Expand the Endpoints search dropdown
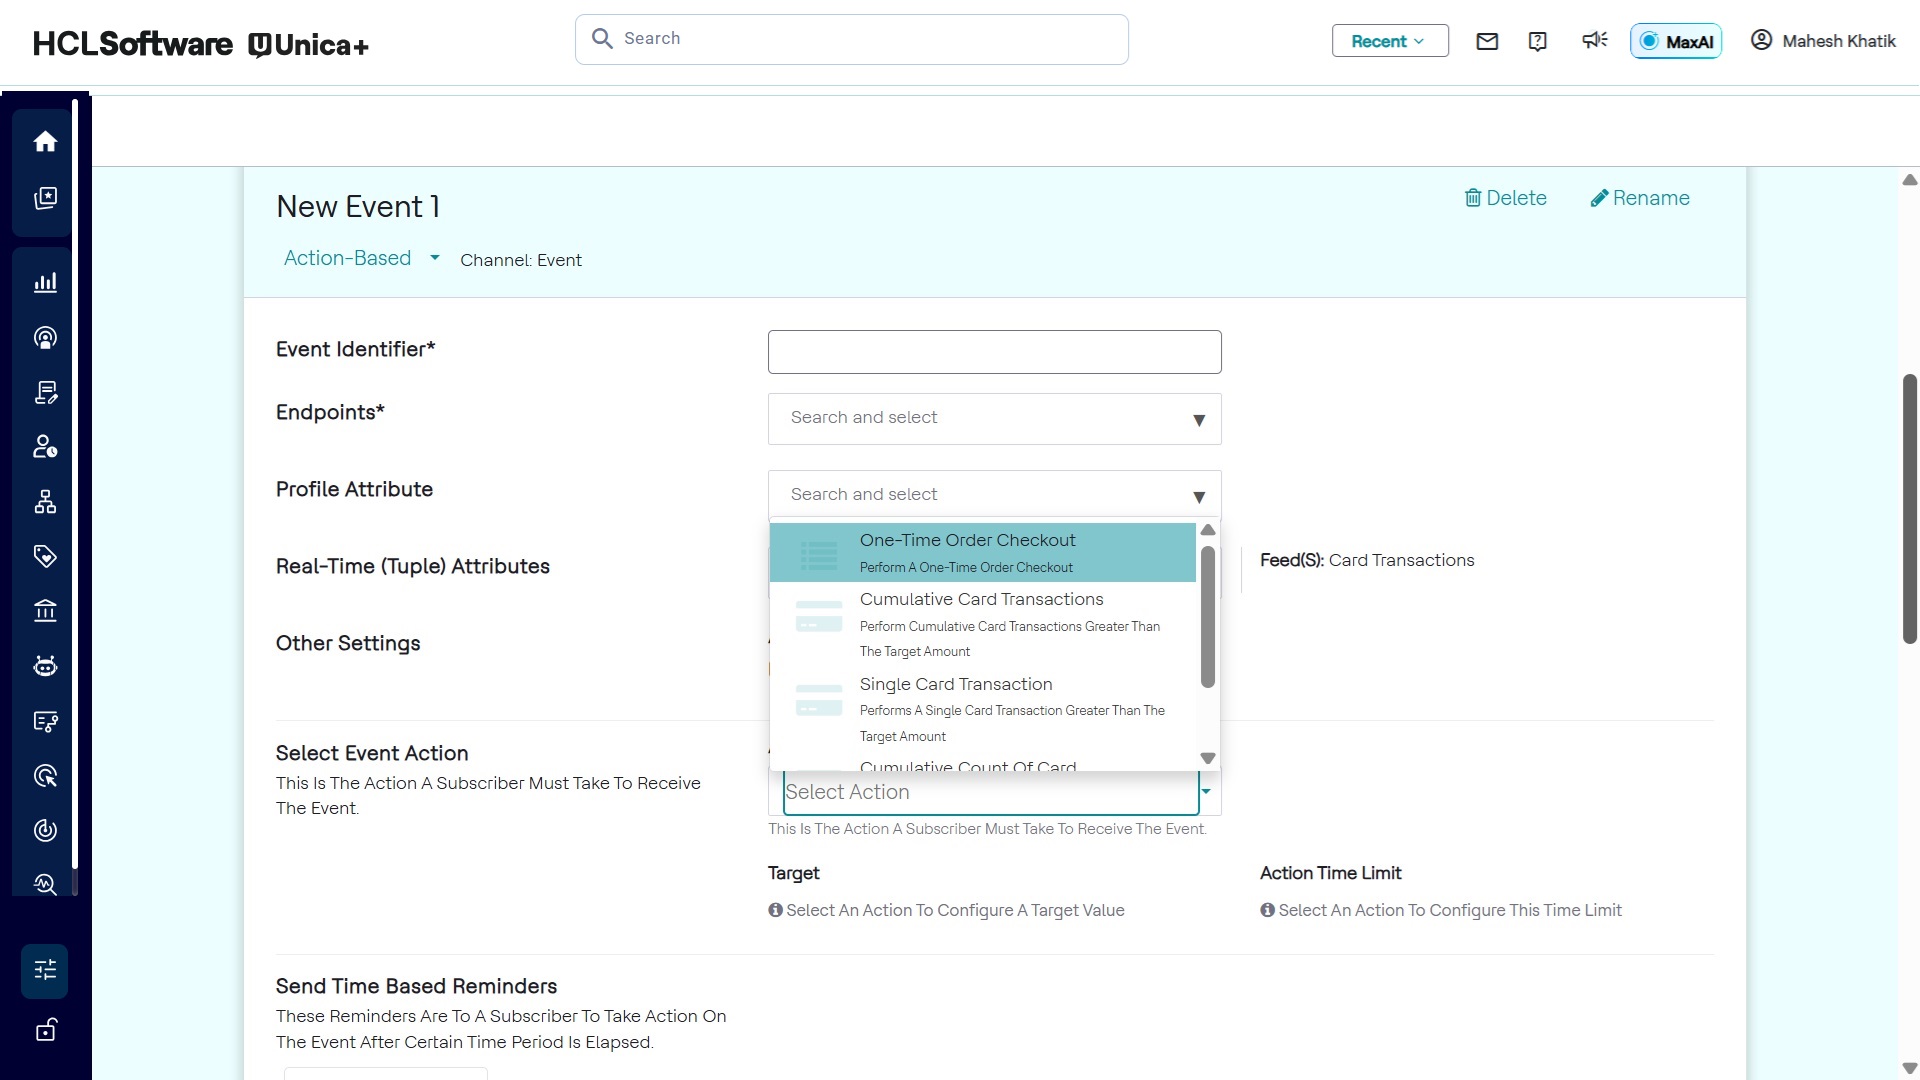This screenshot has height=1080, width=1920. (994, 418)
